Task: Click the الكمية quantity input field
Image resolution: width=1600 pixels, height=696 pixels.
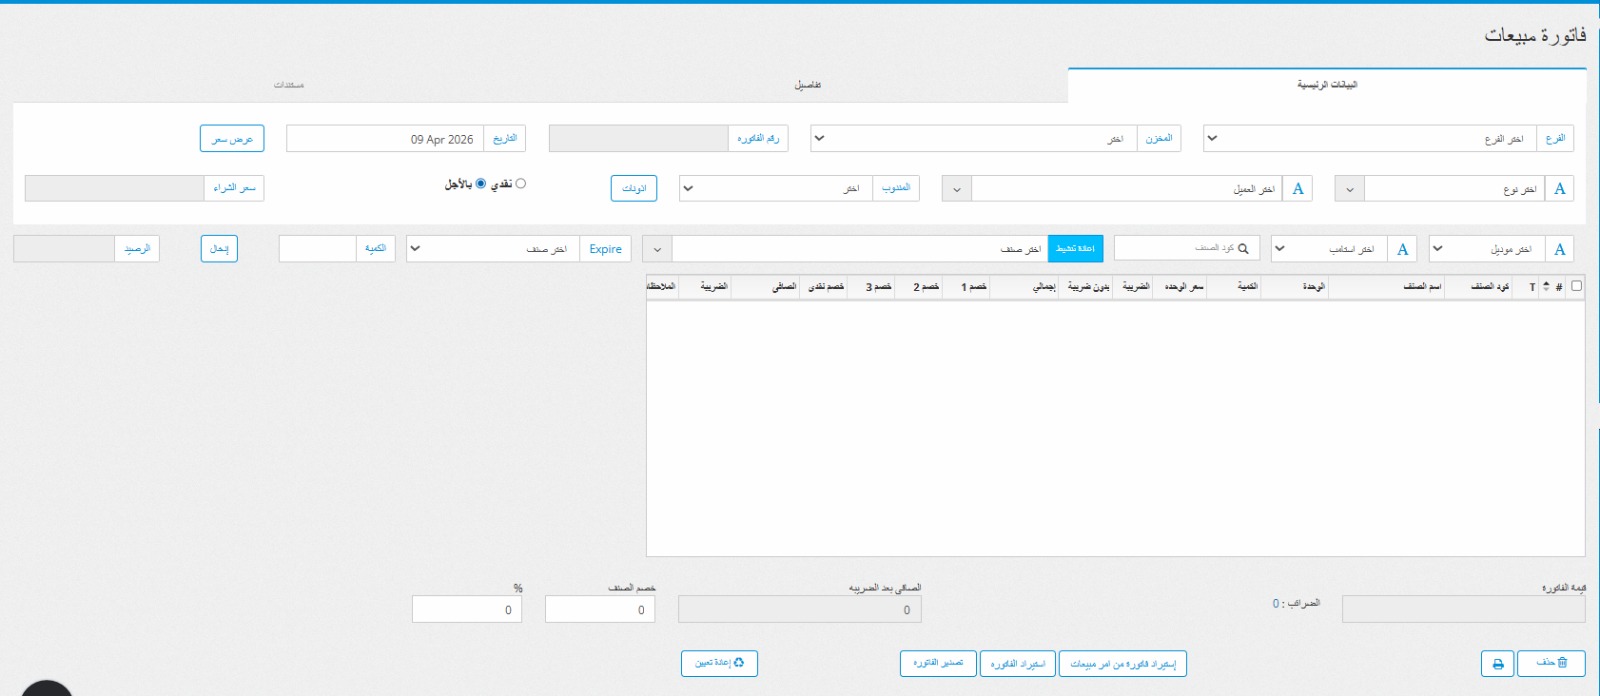Action: click(317, 249)
